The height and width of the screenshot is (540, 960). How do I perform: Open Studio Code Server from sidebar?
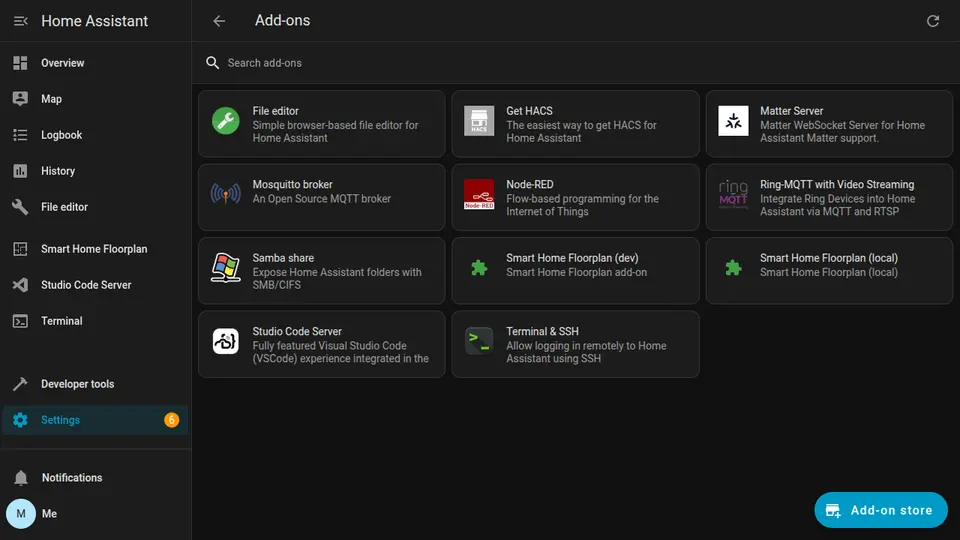[x=96, y=285]
